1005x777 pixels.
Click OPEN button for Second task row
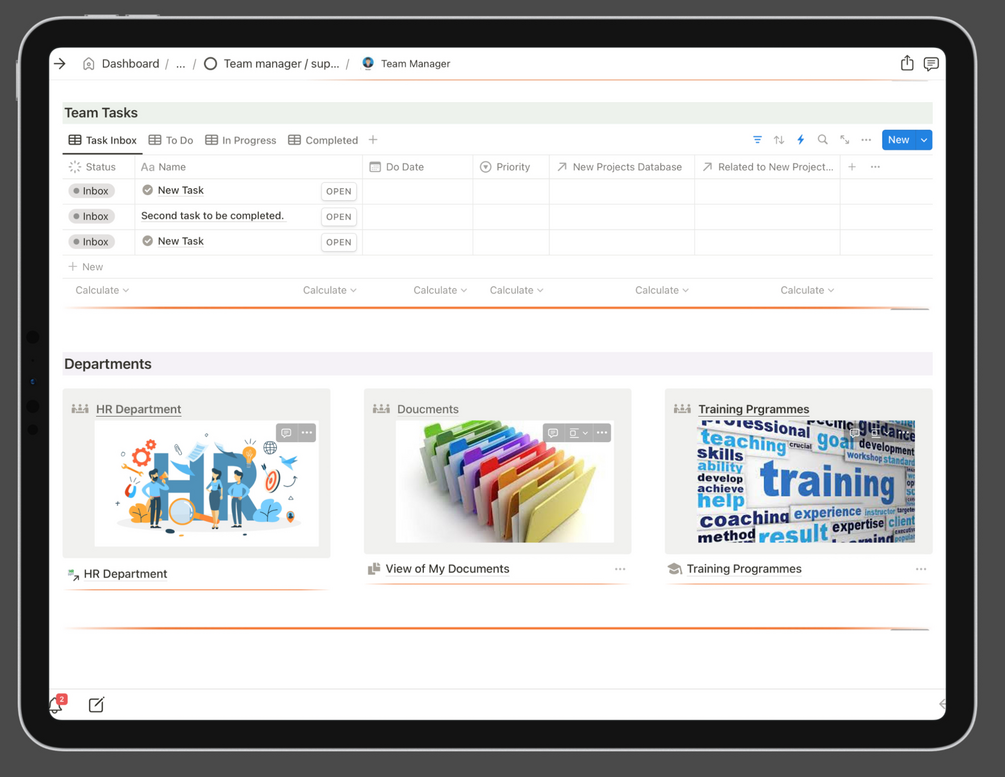338,217
